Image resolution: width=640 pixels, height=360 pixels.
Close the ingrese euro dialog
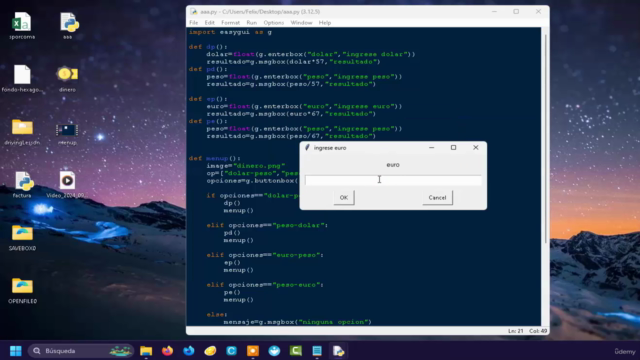pyautogui.click(x=476, y=148)
